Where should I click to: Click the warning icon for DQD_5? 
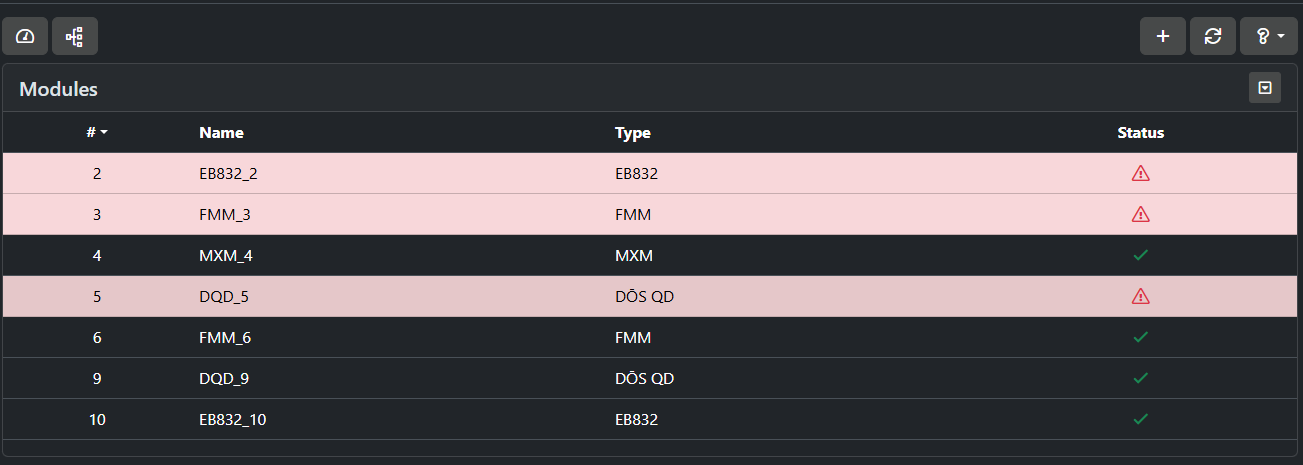point(1141,296)
